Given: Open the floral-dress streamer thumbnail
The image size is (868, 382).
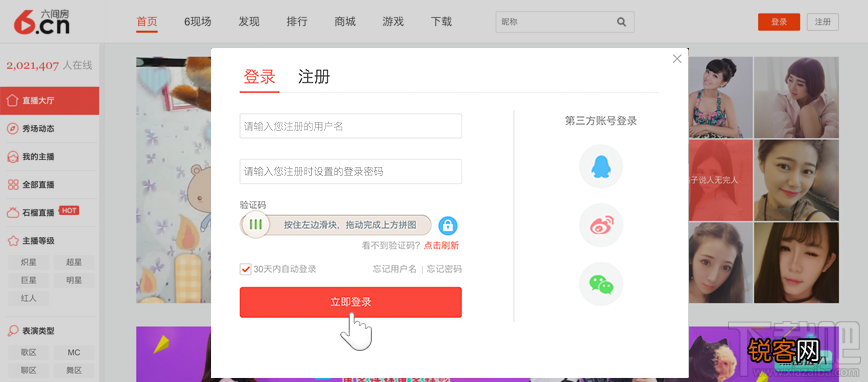Looking at the screenshot, I should [720, 97].
